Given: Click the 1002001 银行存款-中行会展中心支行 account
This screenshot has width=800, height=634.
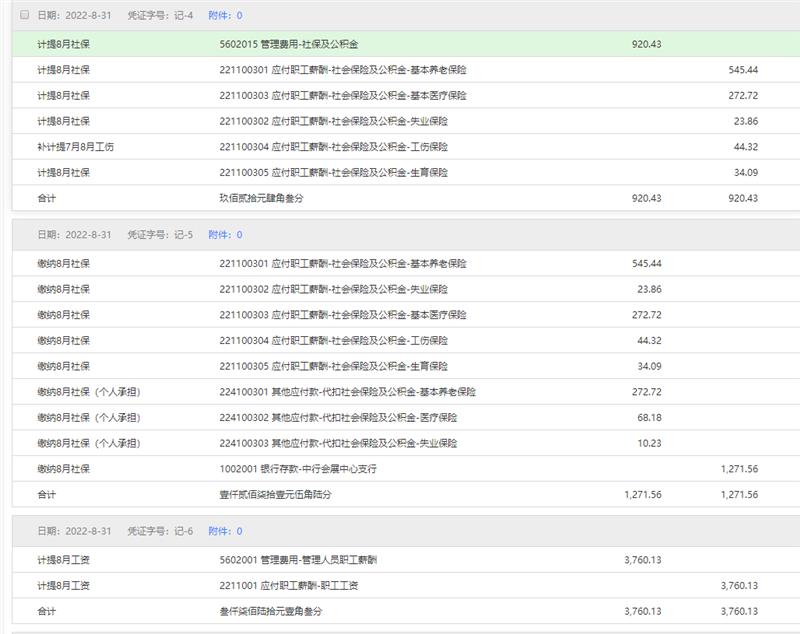Looking at the screenshot, I should (298, 468).
